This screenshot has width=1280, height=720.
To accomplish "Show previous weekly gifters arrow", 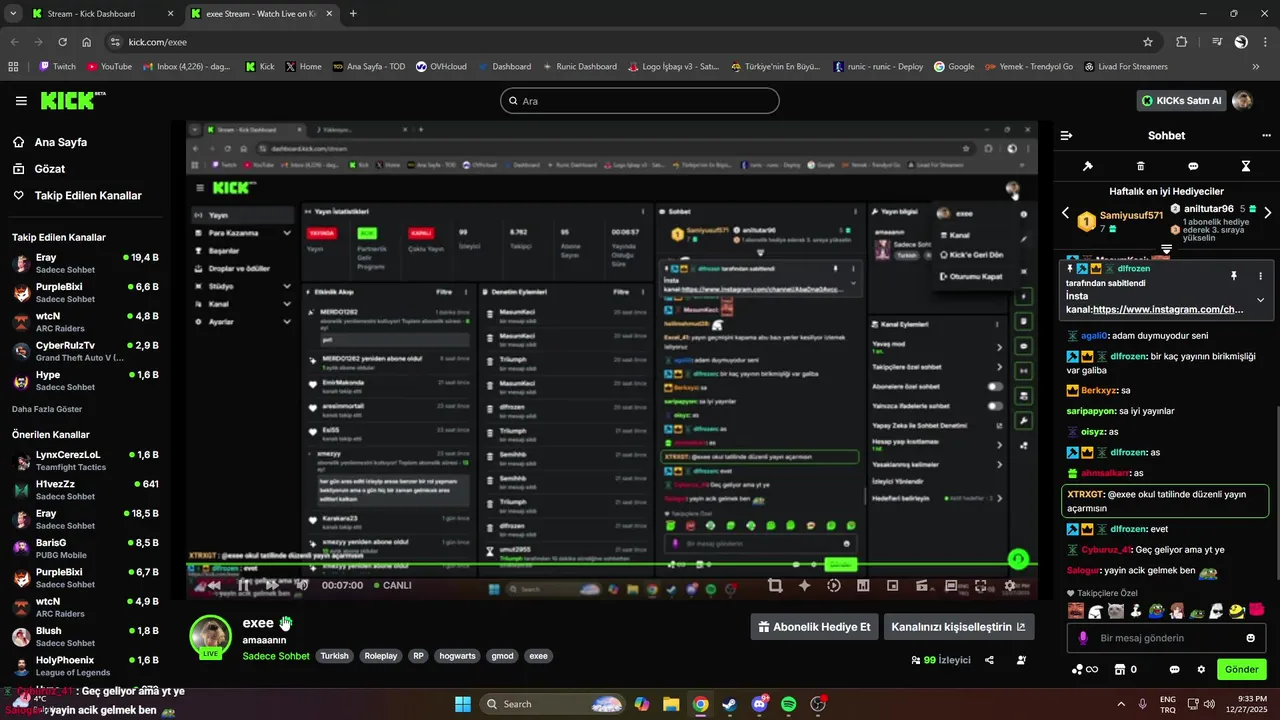I will coord(1066,213).
